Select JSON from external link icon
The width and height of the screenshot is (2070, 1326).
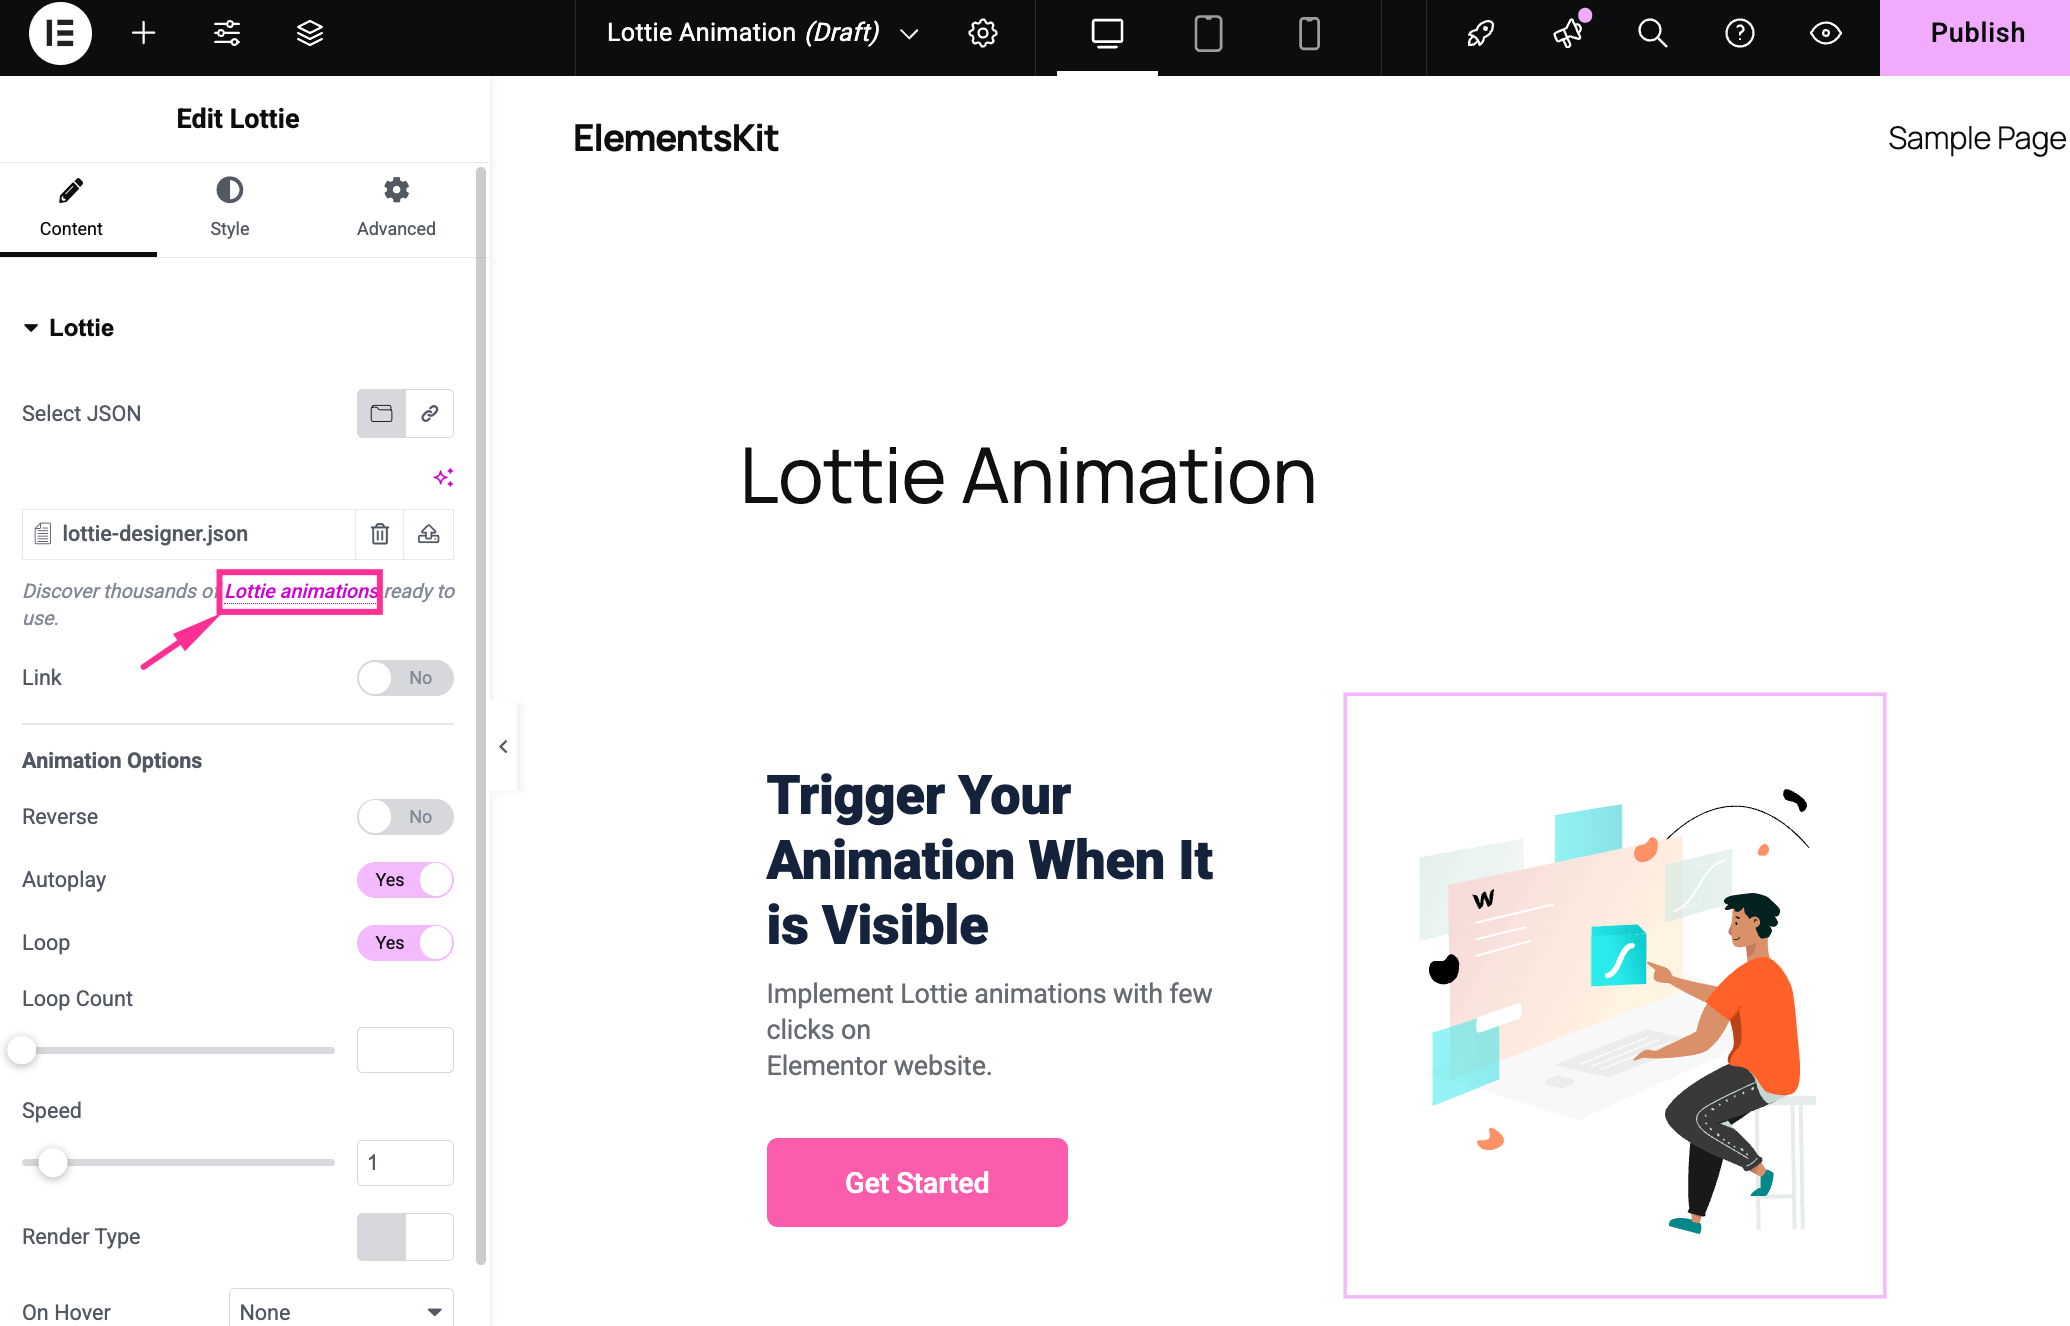(429, 413)
